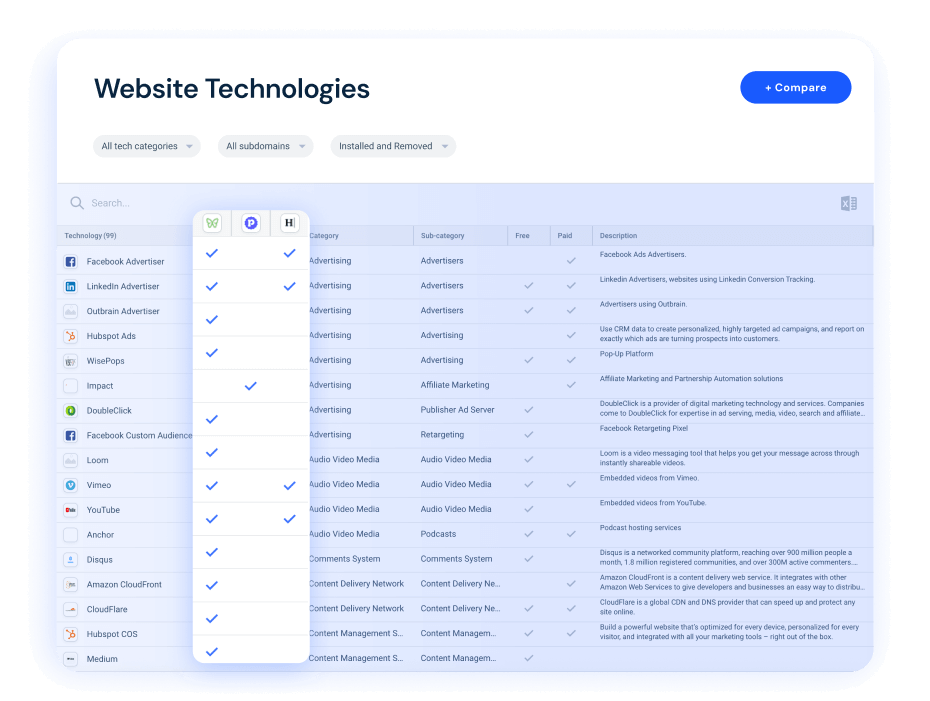Click 'Podcast hosting services' description
930x701 pixels.
[640, 528]
